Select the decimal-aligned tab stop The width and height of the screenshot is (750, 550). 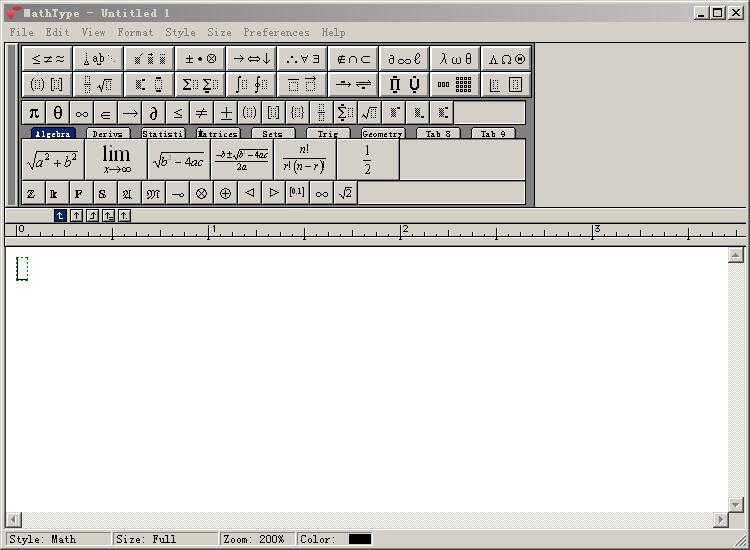click(x=124, y=216)
